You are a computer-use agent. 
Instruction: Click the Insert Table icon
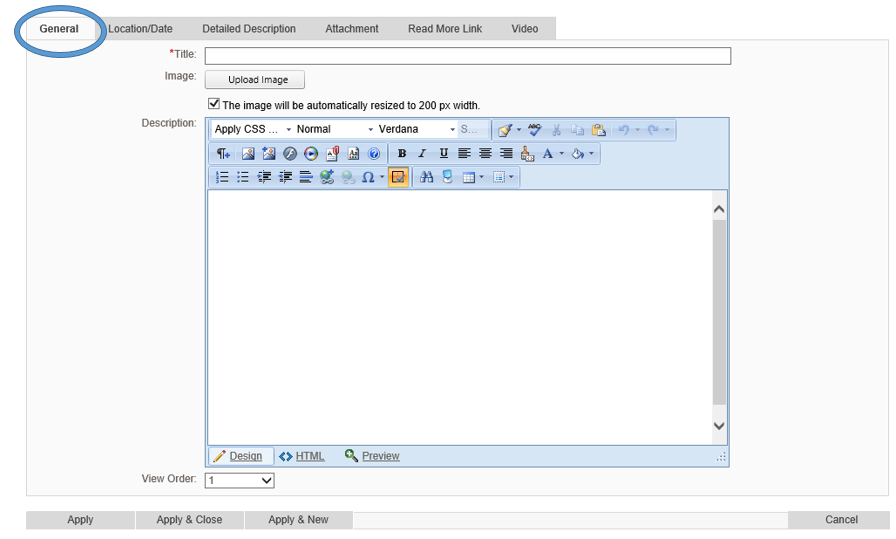[469, 177]
